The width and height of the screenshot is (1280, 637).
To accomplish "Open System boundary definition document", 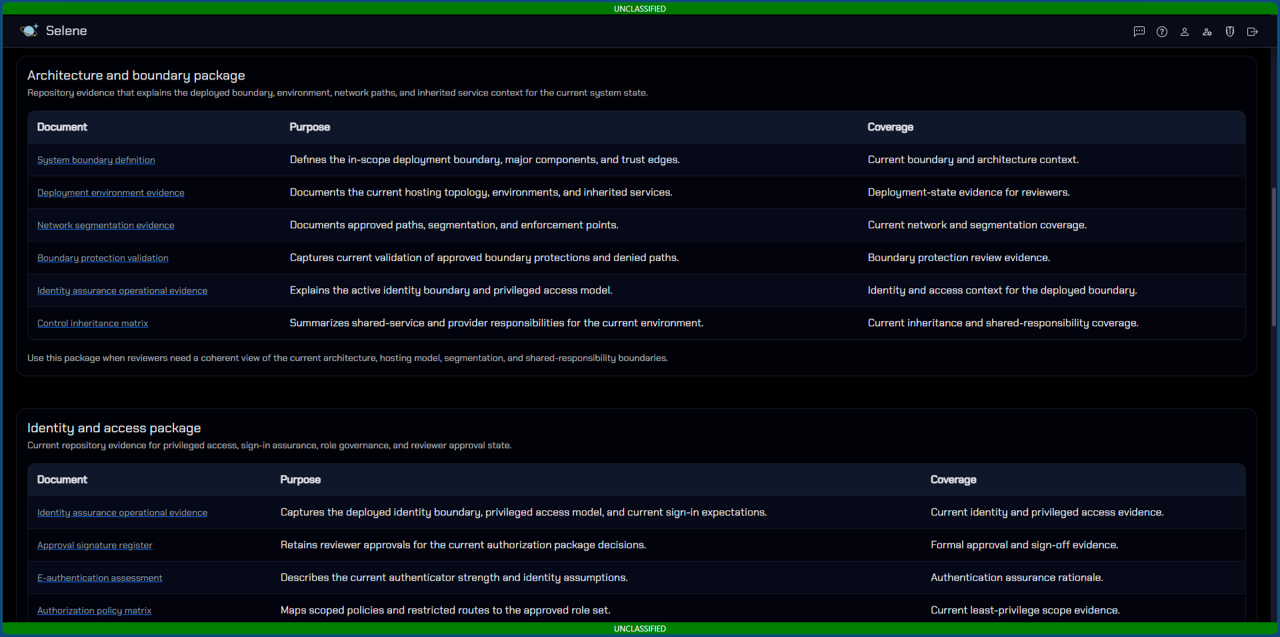I will (x=96, y=160).
